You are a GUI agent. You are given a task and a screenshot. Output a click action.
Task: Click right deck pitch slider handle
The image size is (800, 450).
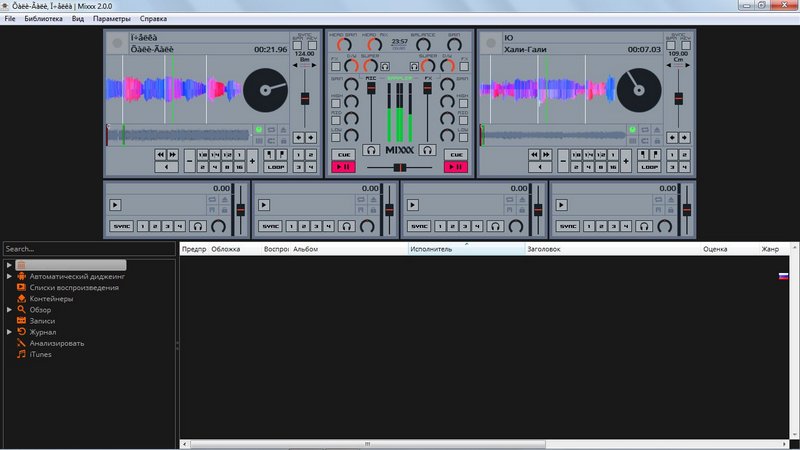(x=679, y=98)
